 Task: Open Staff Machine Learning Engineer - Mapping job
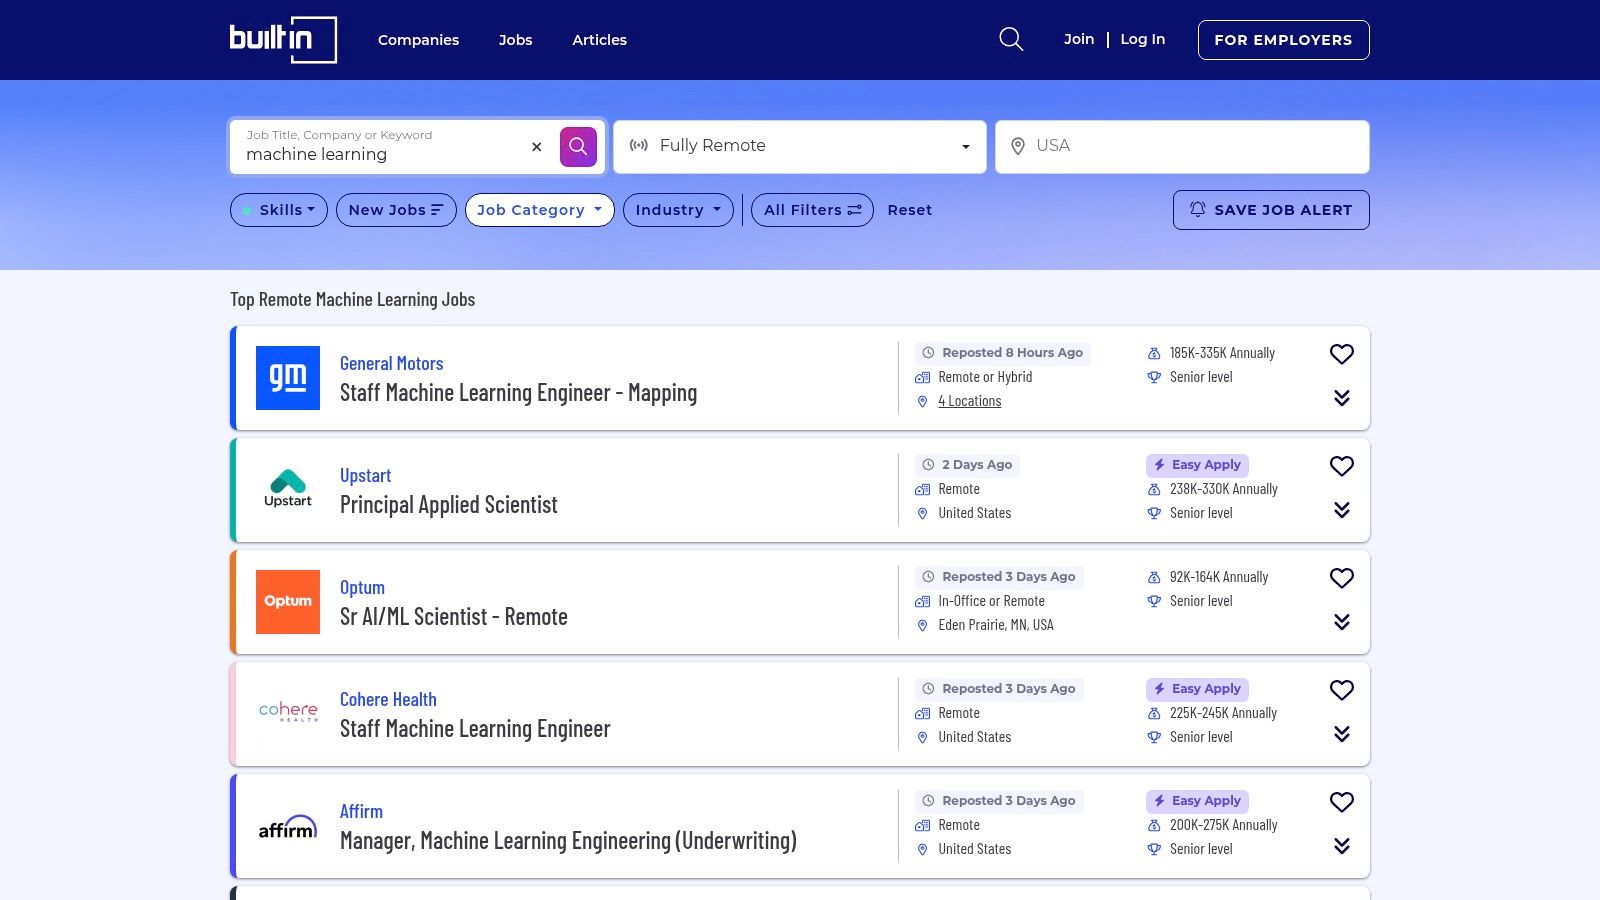coord(518,393)
